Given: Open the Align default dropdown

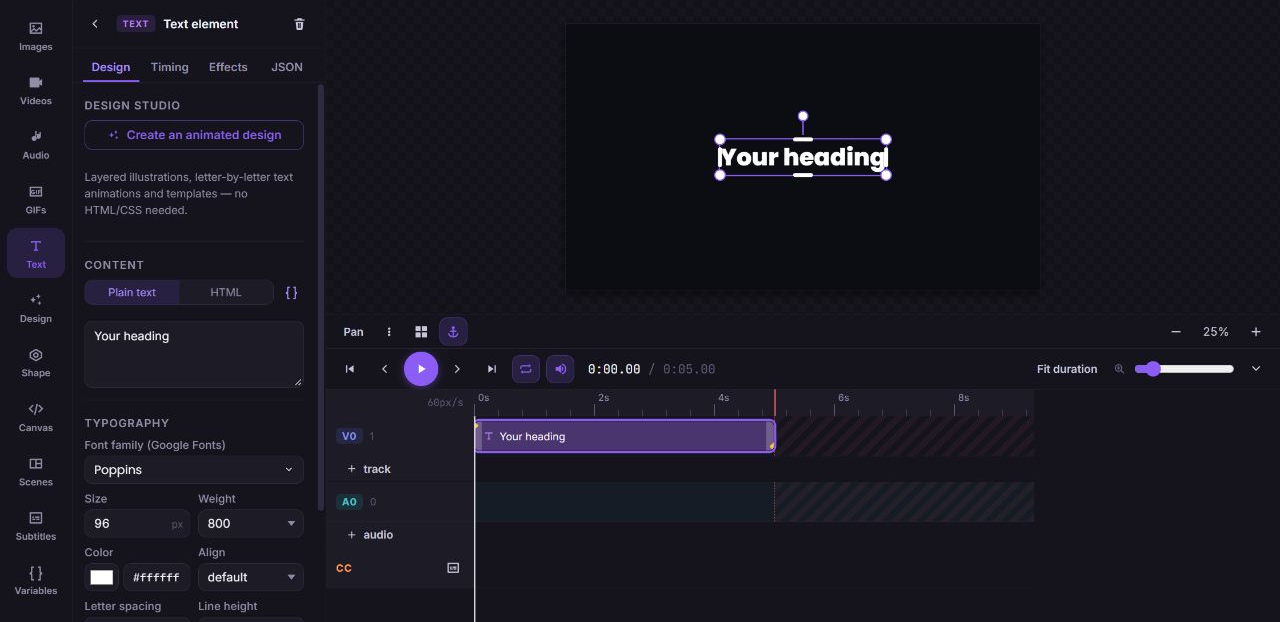Looking at the screenshot, I should [x=251, y=577].
